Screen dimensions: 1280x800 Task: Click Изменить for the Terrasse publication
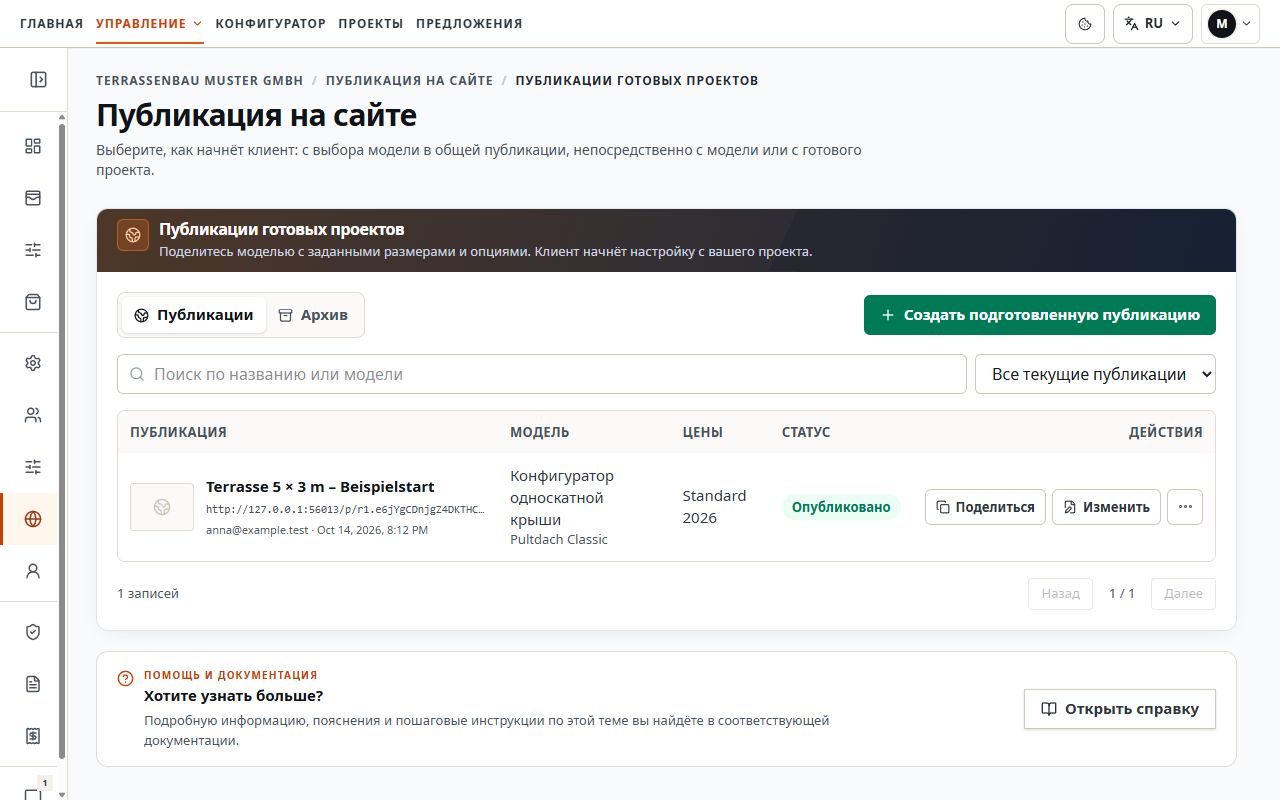[1106, 507]
